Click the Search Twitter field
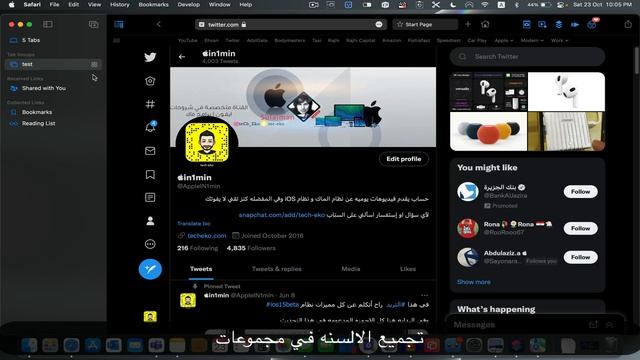Screen dimensions: 640x360 (527, 57)
